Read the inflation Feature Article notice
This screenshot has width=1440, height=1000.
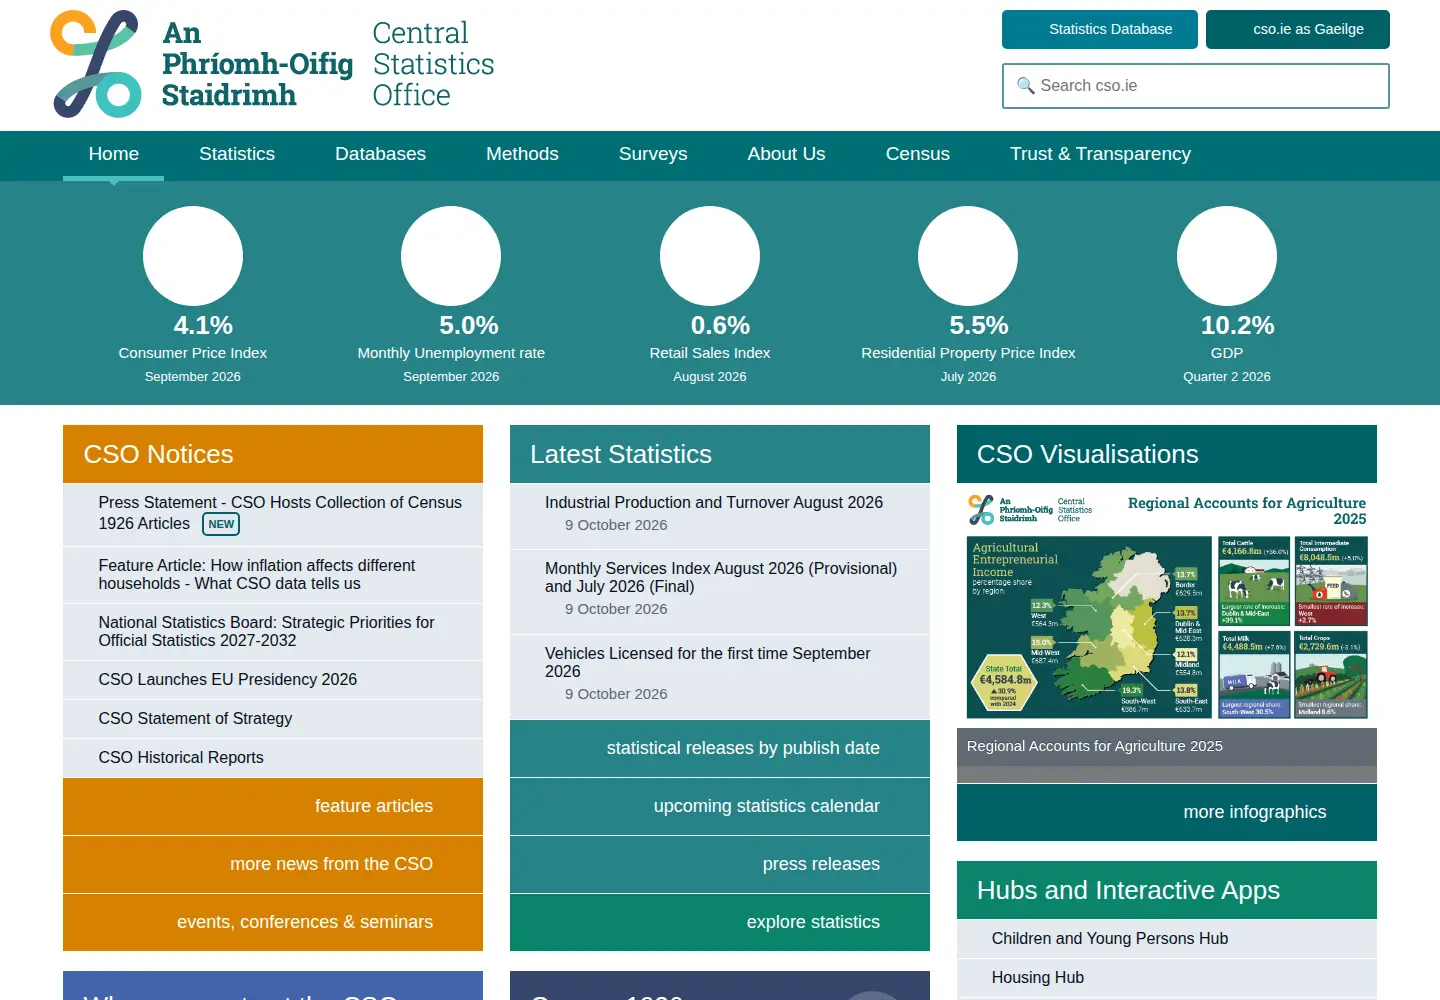coord(273,575)
